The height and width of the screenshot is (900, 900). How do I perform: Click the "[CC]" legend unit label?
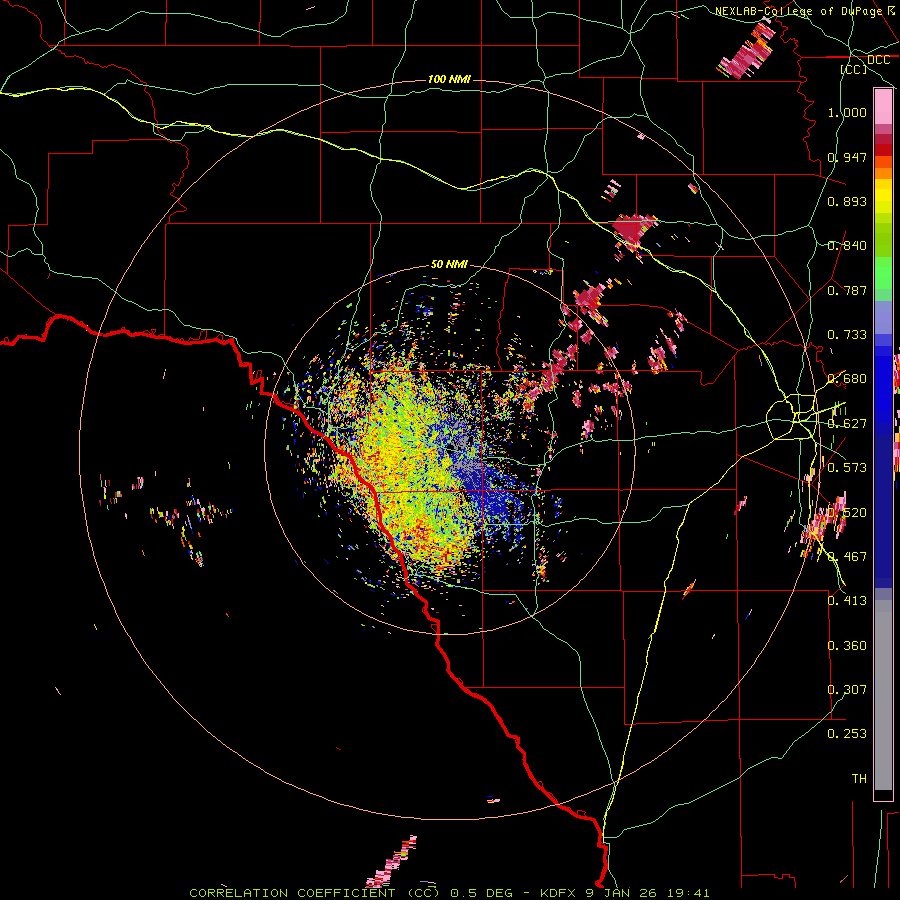[854, 69]
